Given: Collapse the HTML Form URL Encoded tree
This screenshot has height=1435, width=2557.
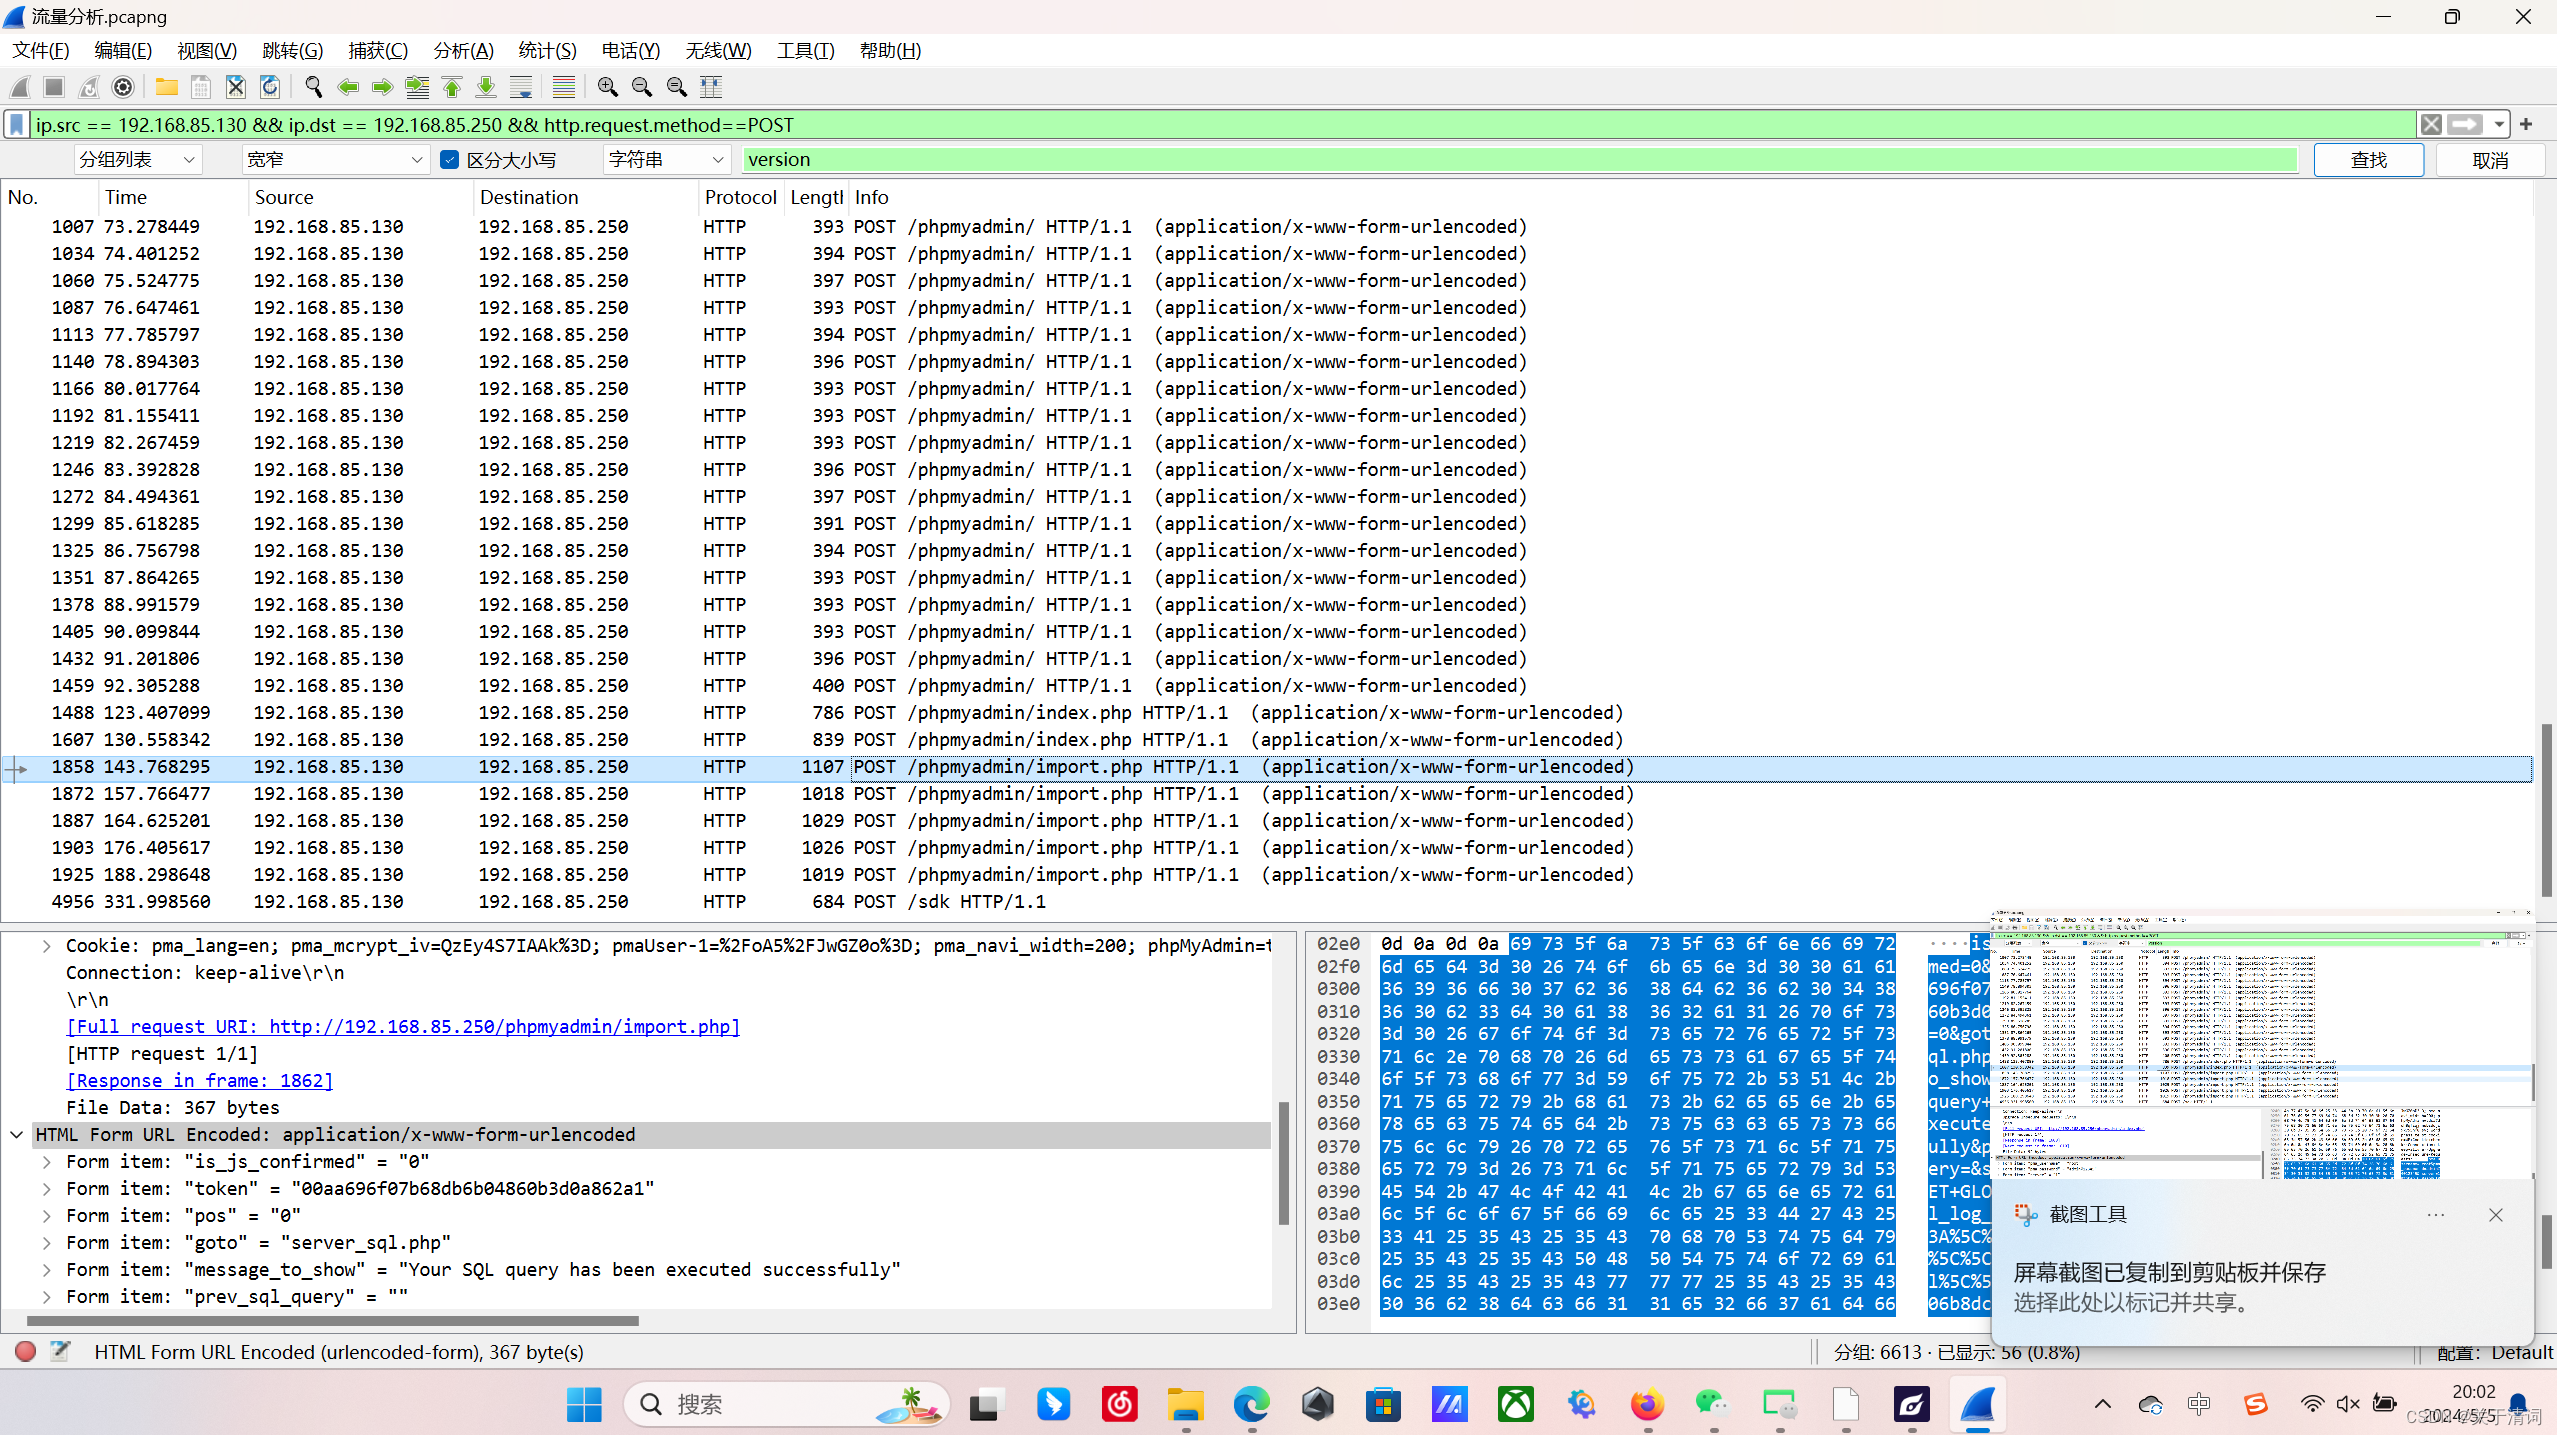Looking at the screenshot, I should pyautogui.click(x=17, y=1134).
